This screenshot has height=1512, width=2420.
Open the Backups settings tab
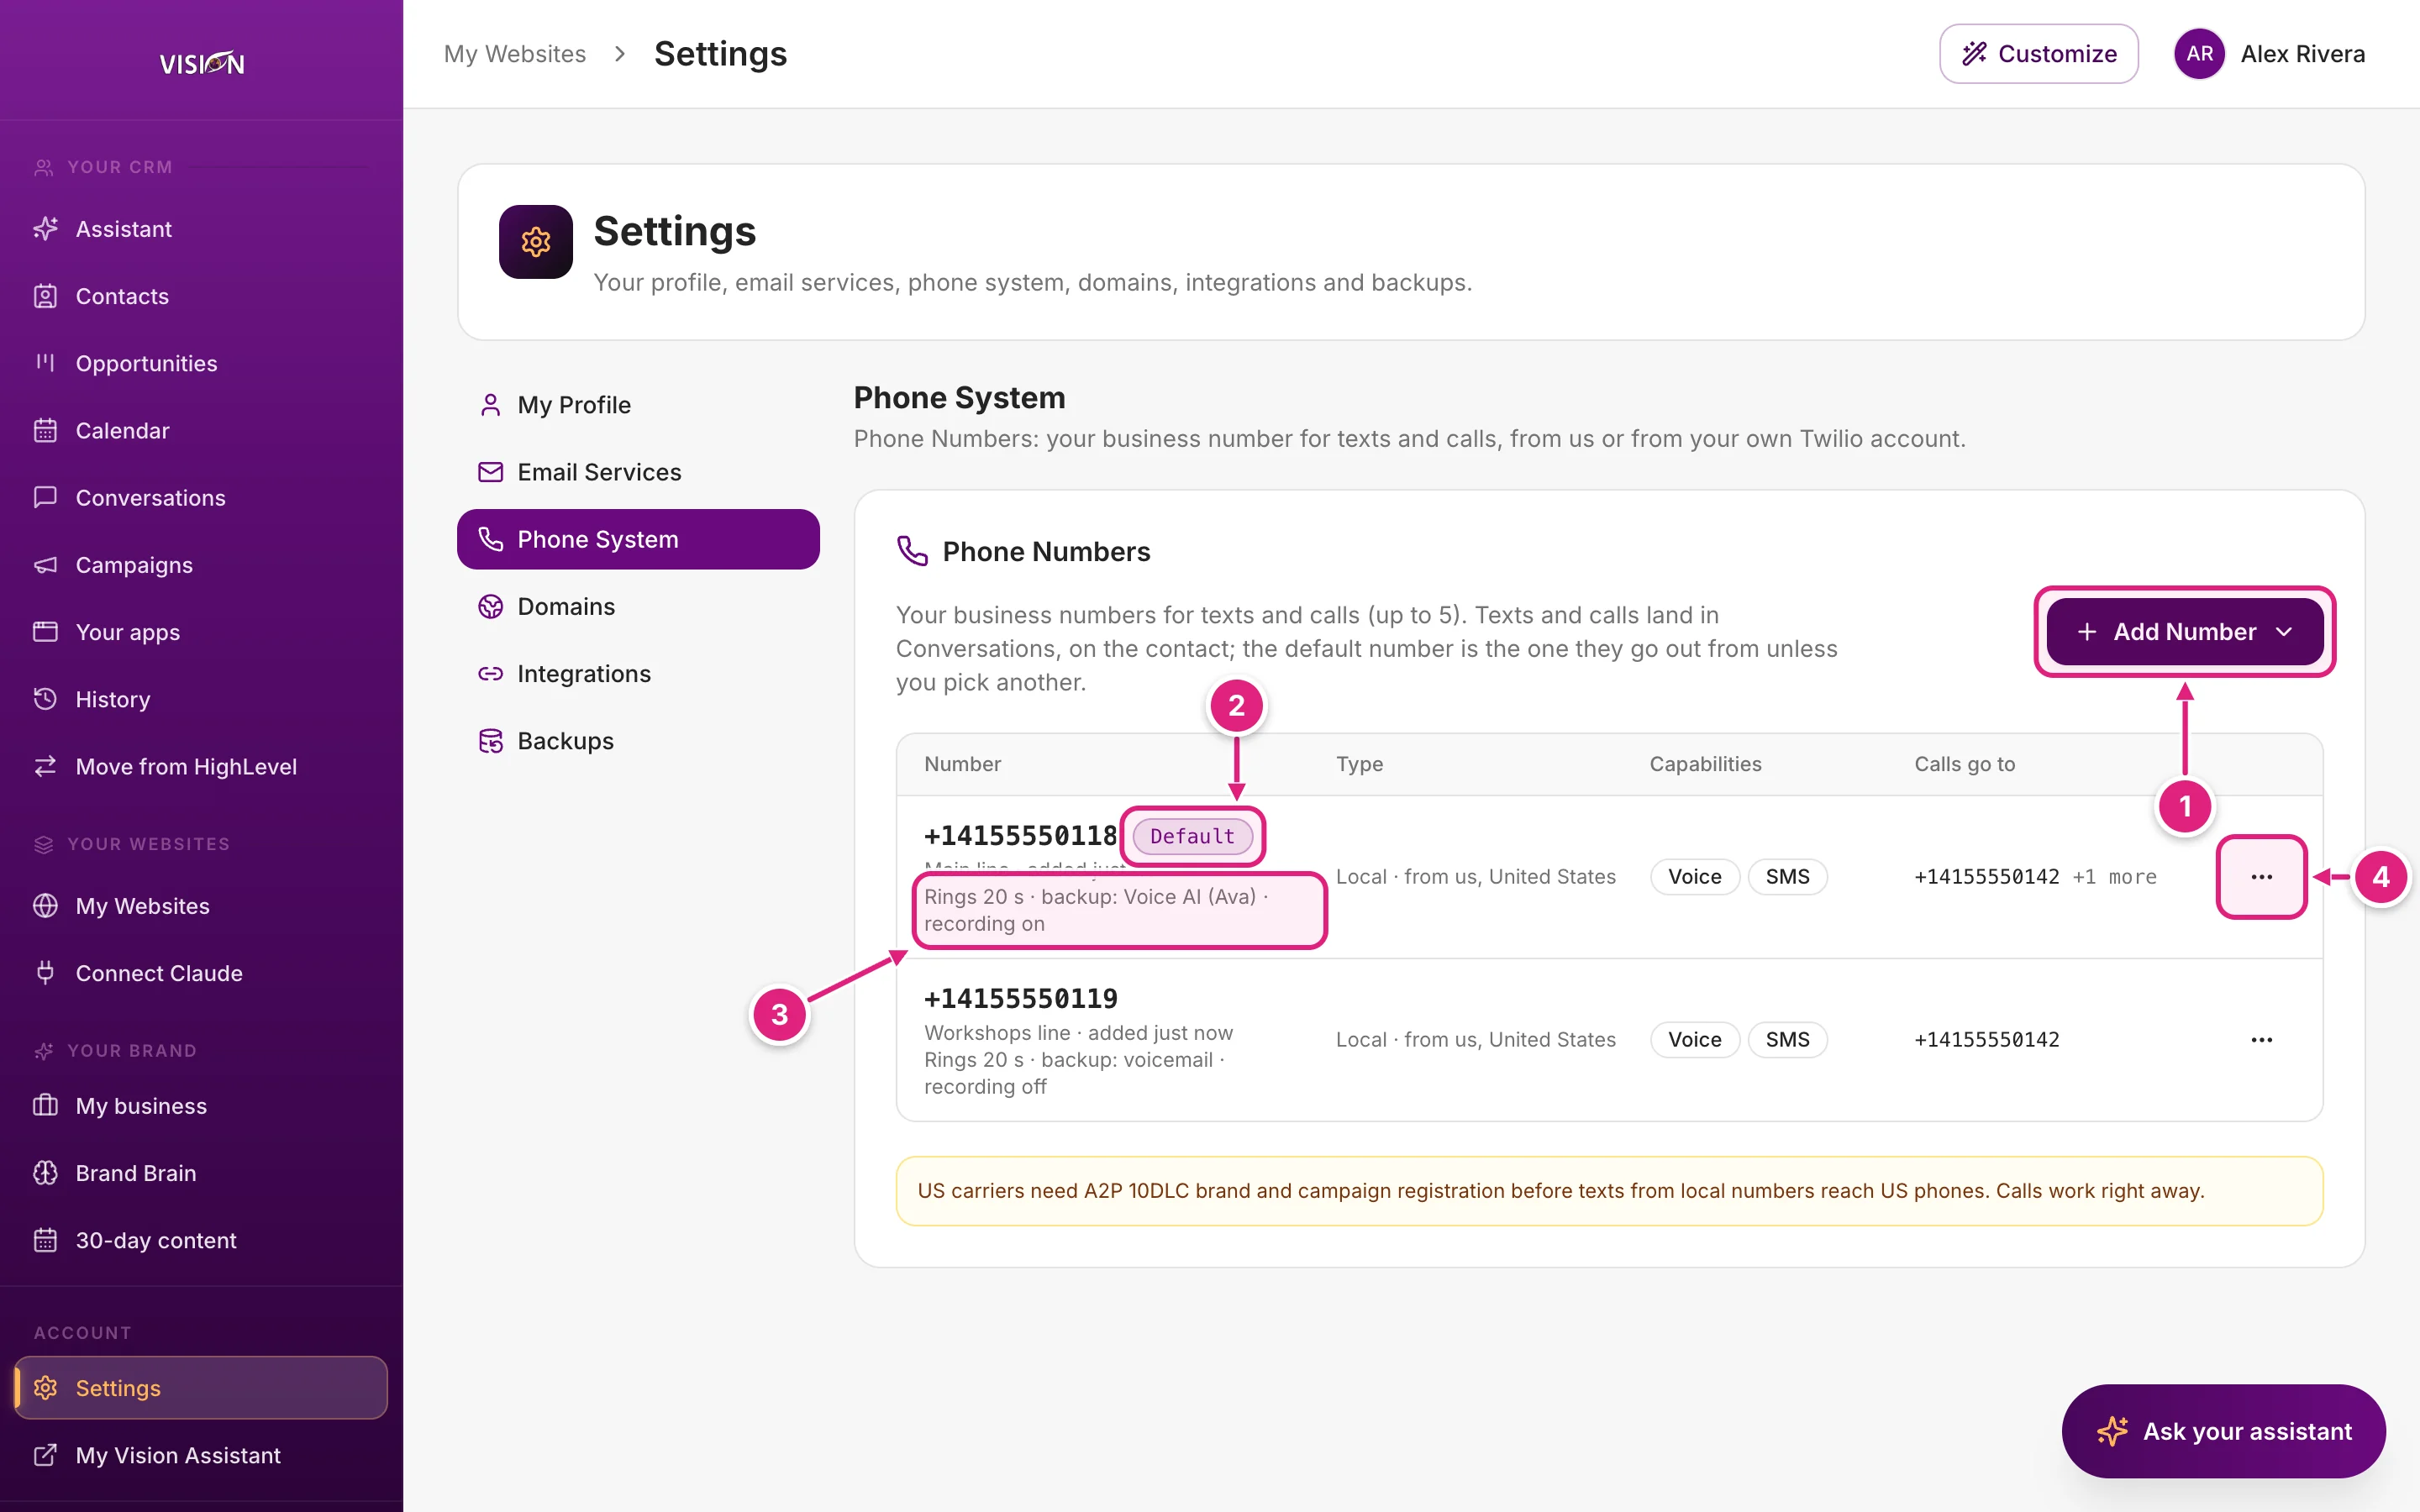click(x=638, y=741)
